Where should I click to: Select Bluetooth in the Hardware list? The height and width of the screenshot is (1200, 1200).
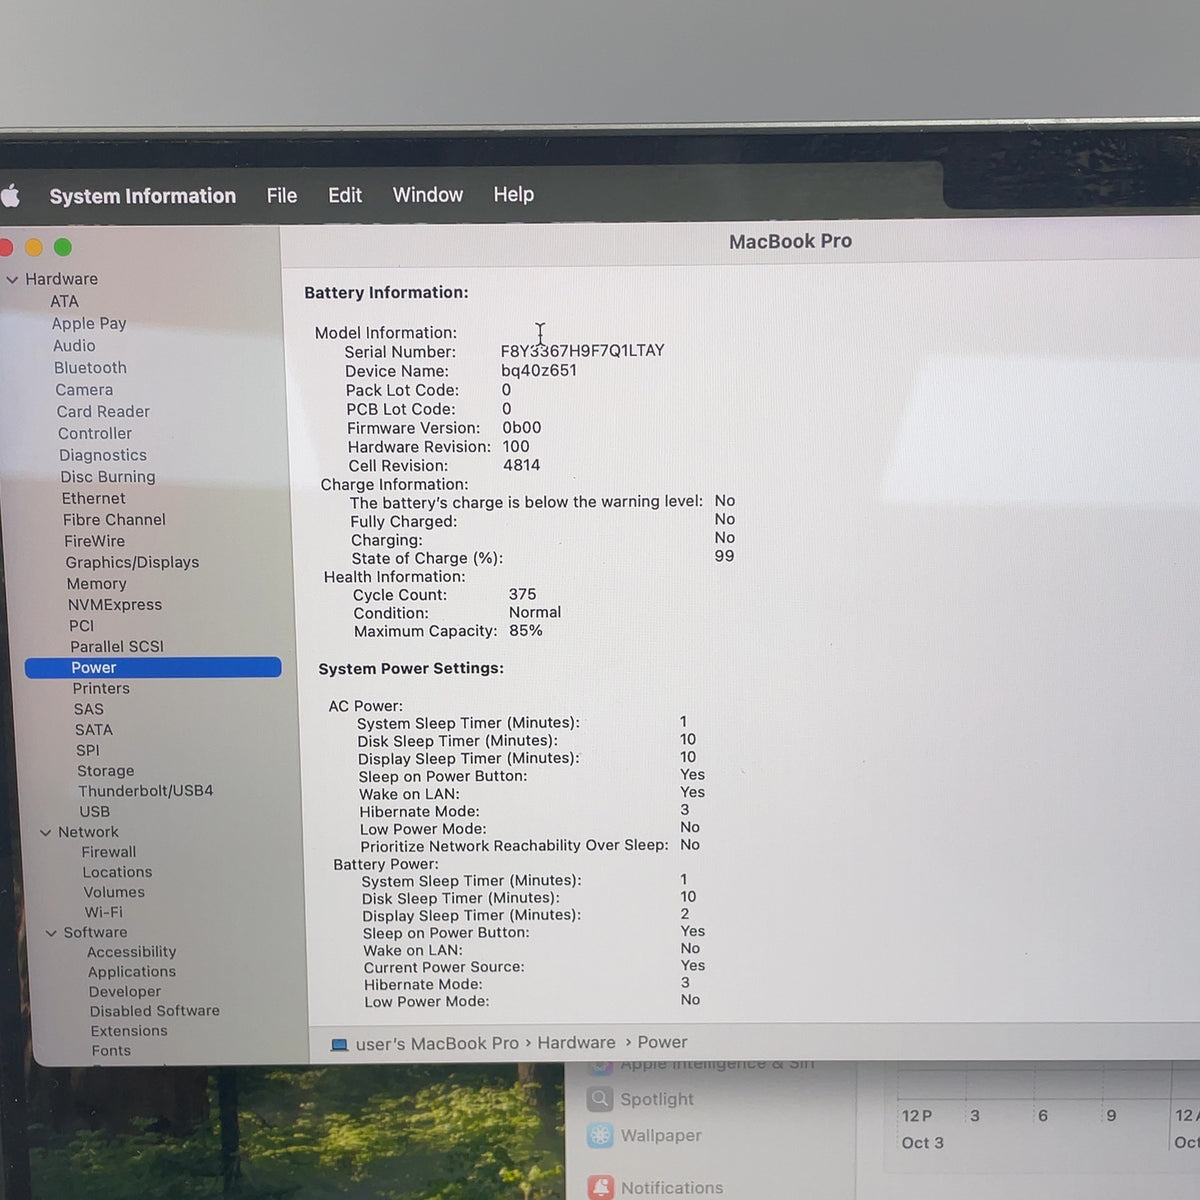(90, 368)
